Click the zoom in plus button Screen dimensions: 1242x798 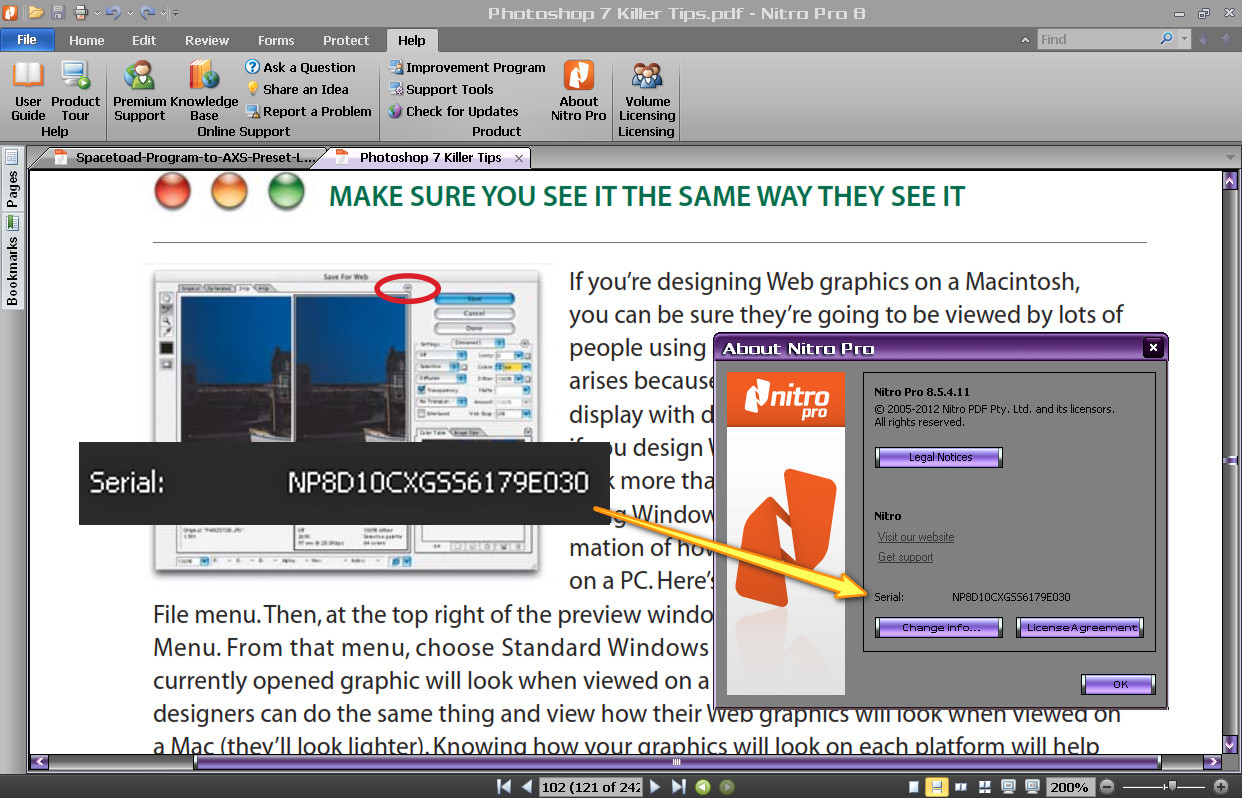coord(1221,787)
